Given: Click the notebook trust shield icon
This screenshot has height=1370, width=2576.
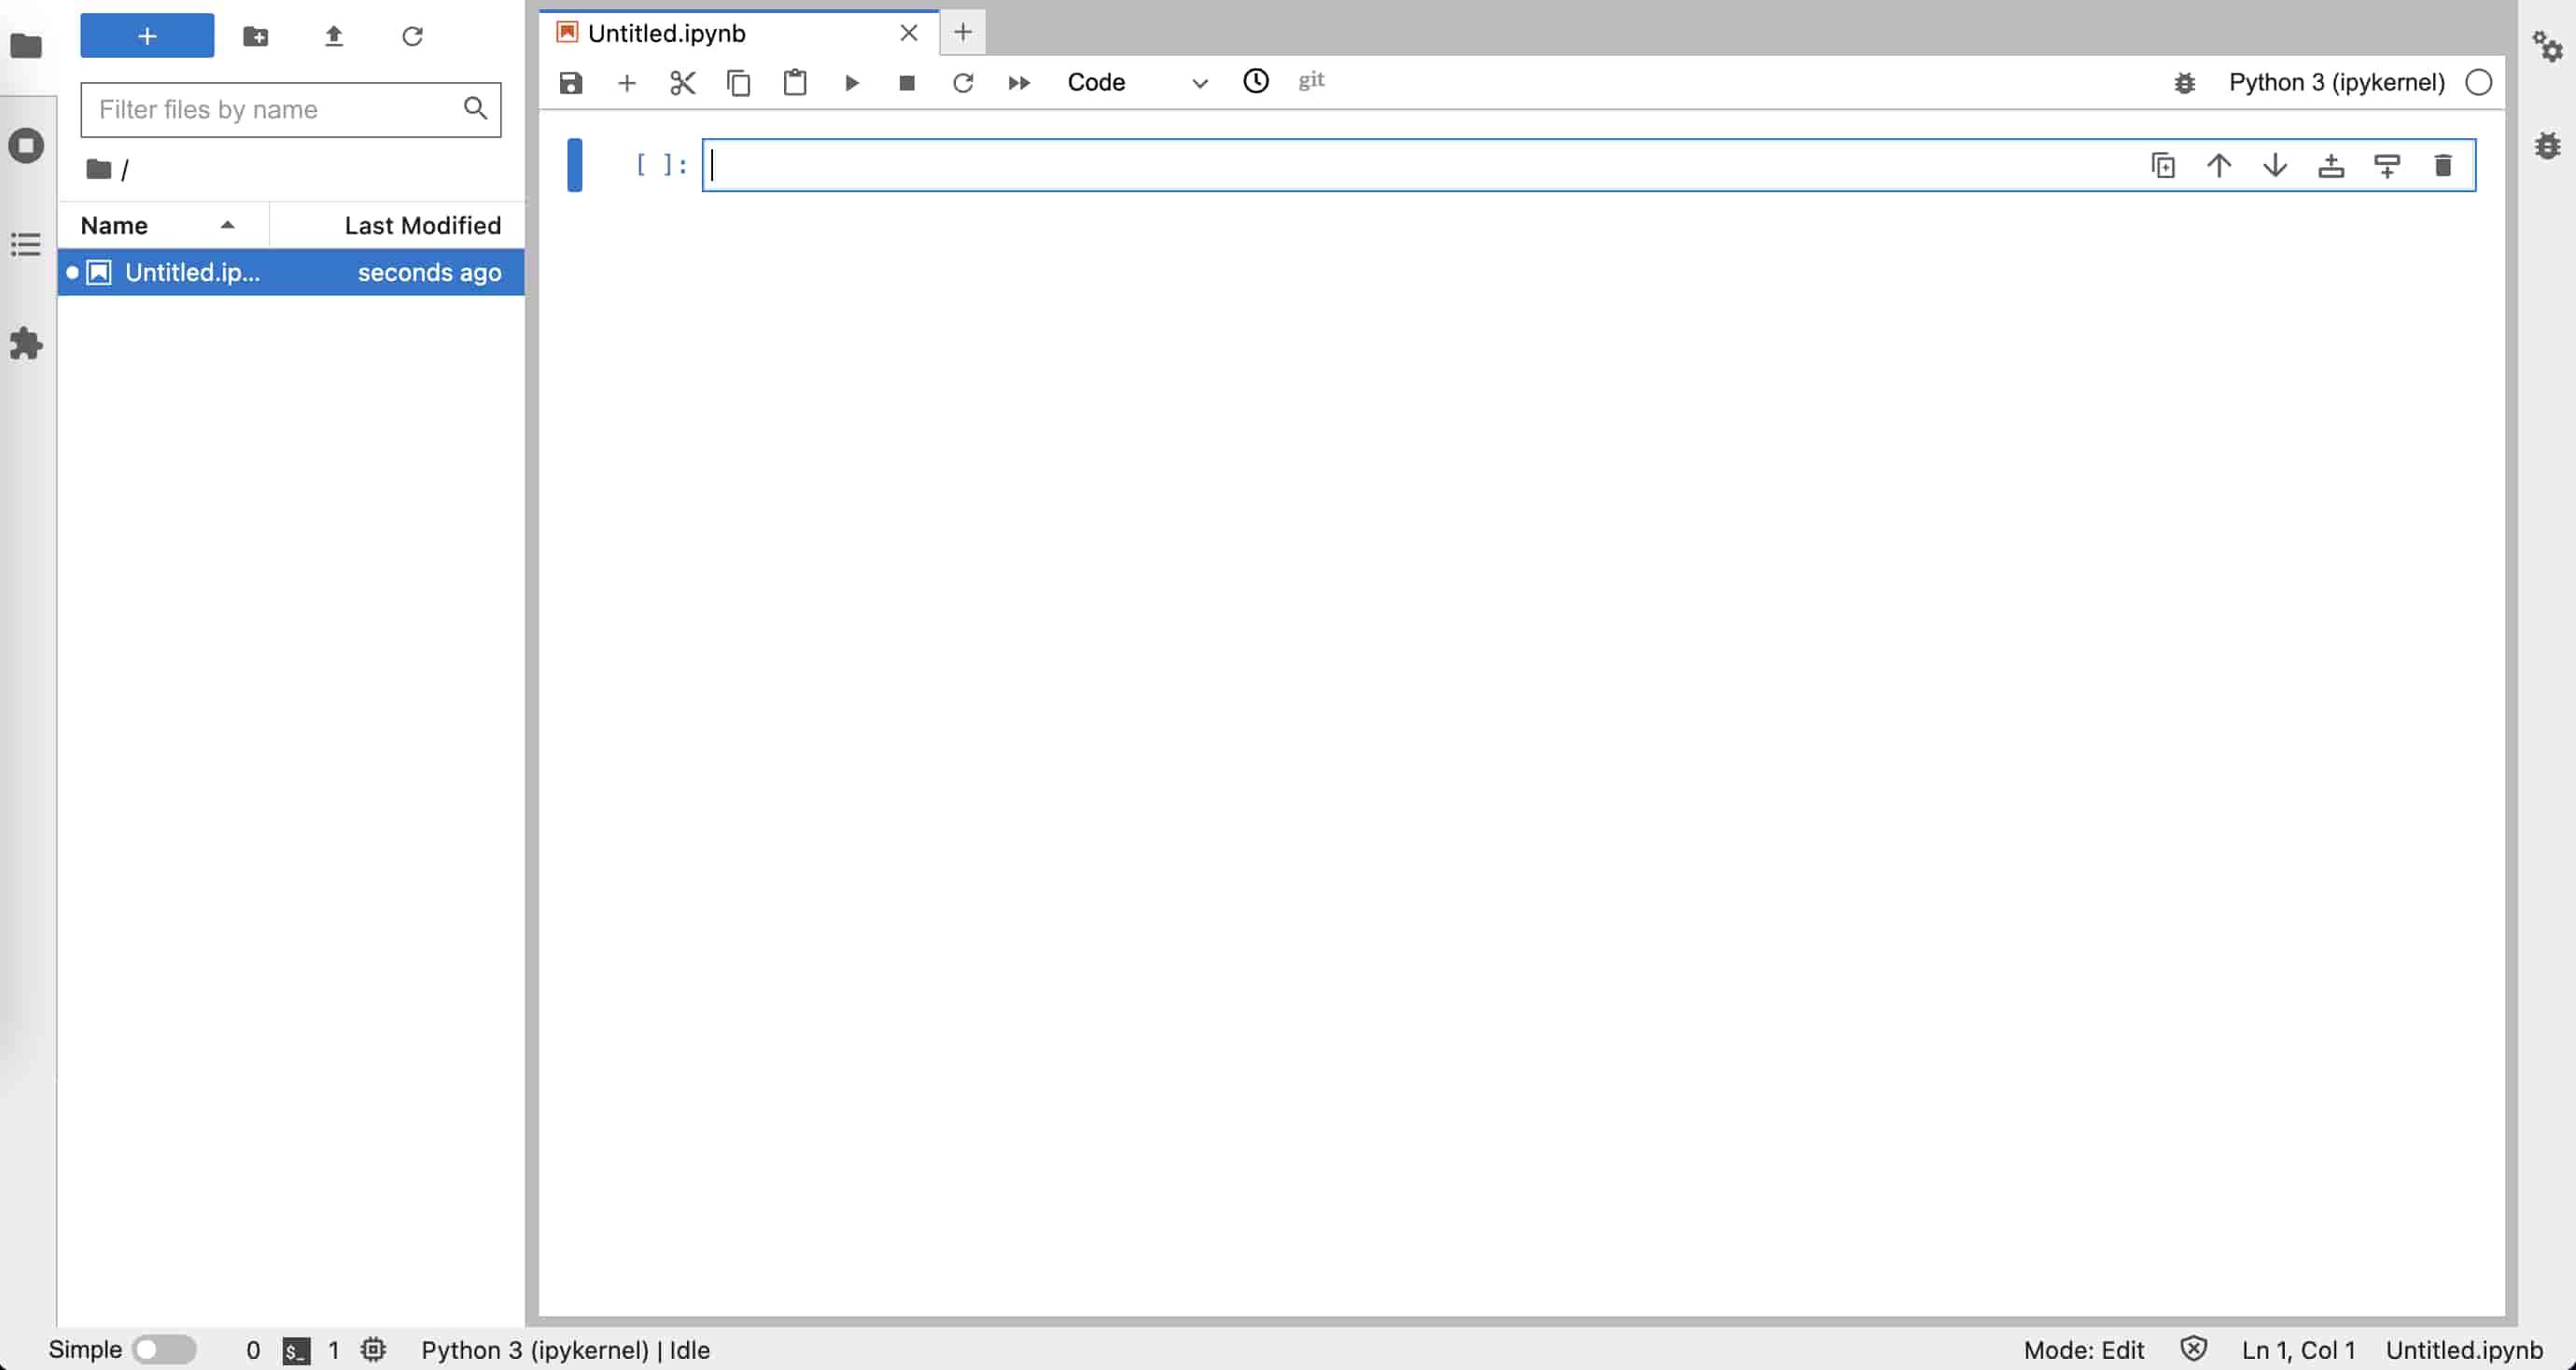Looking at the screenshot, I should pos(2193,1349).
